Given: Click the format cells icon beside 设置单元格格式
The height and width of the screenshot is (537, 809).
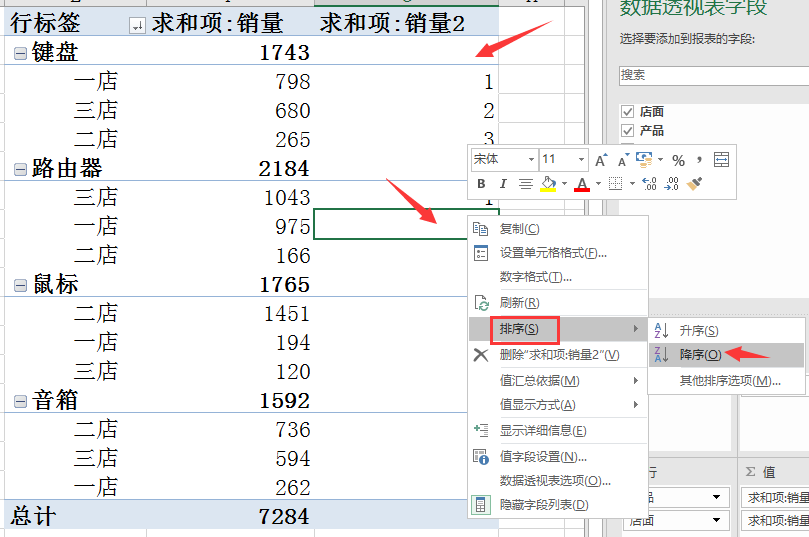Looking at the screenshot, I should (480, 253).
